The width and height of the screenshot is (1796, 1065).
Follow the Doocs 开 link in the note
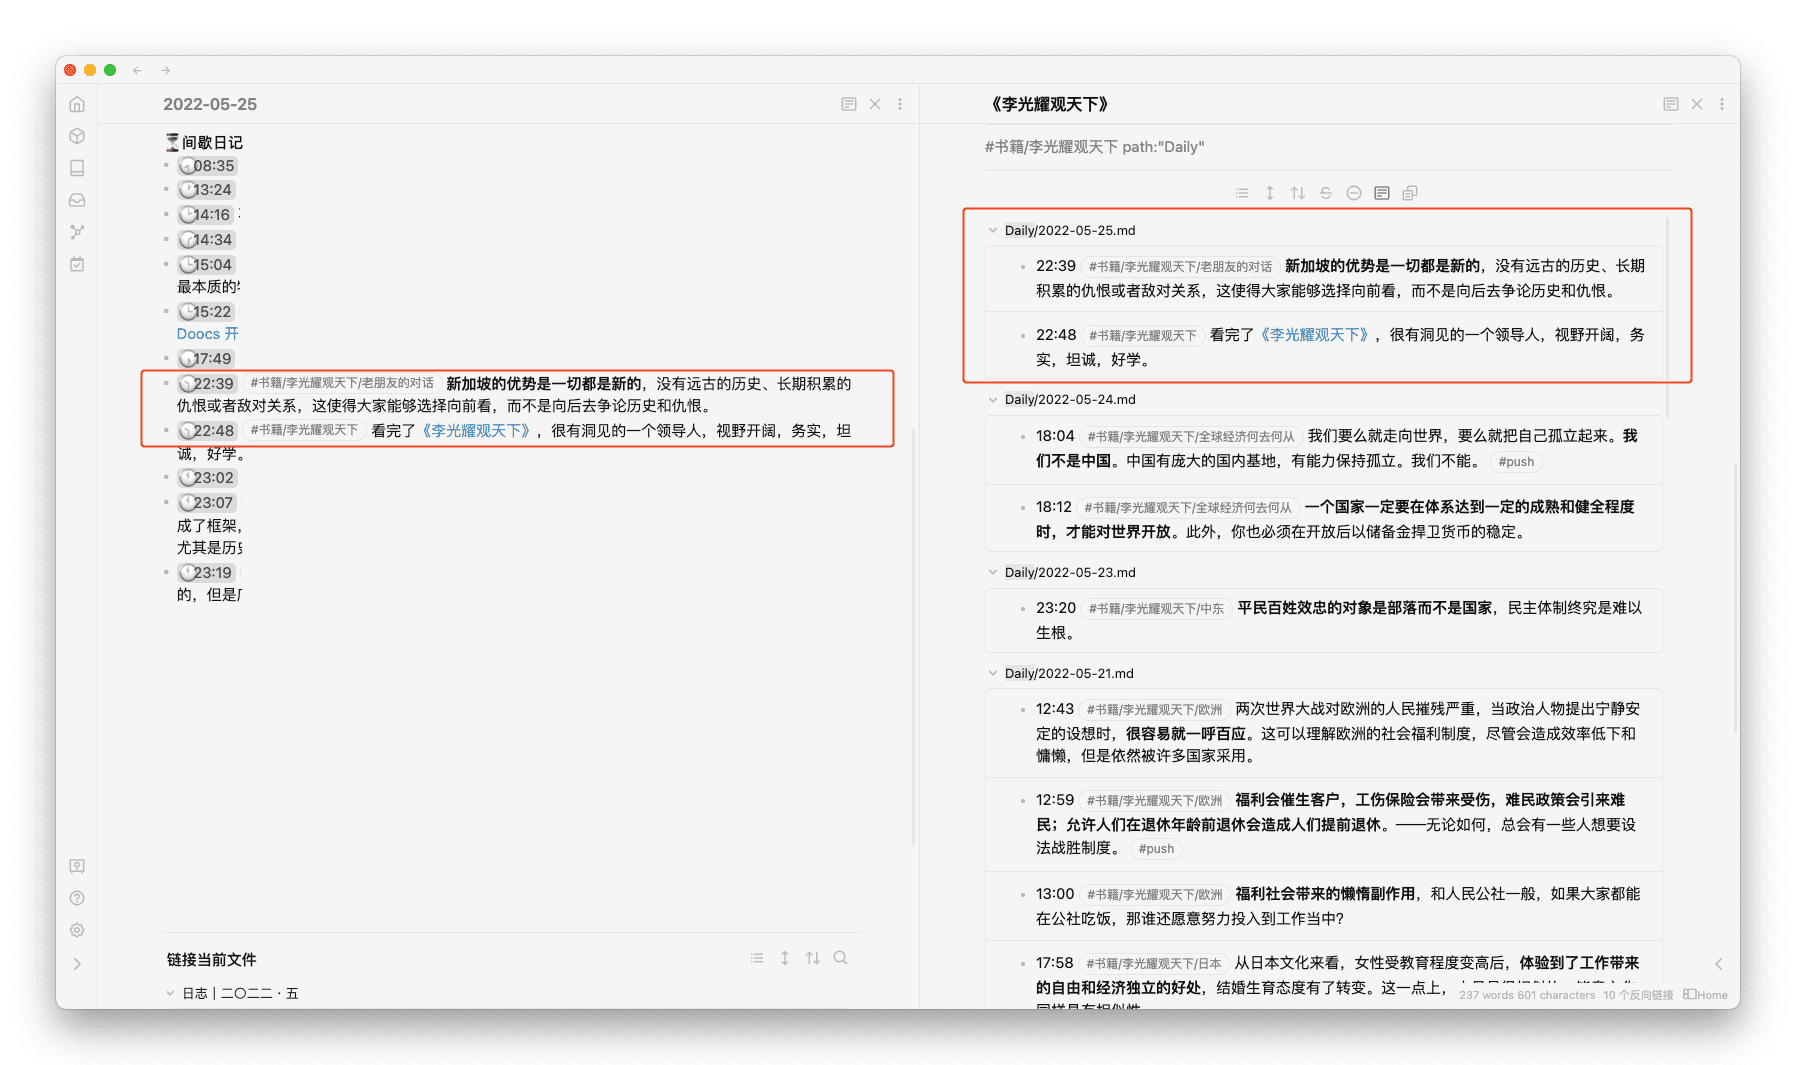pyautogui.click(x=208, y=334)
